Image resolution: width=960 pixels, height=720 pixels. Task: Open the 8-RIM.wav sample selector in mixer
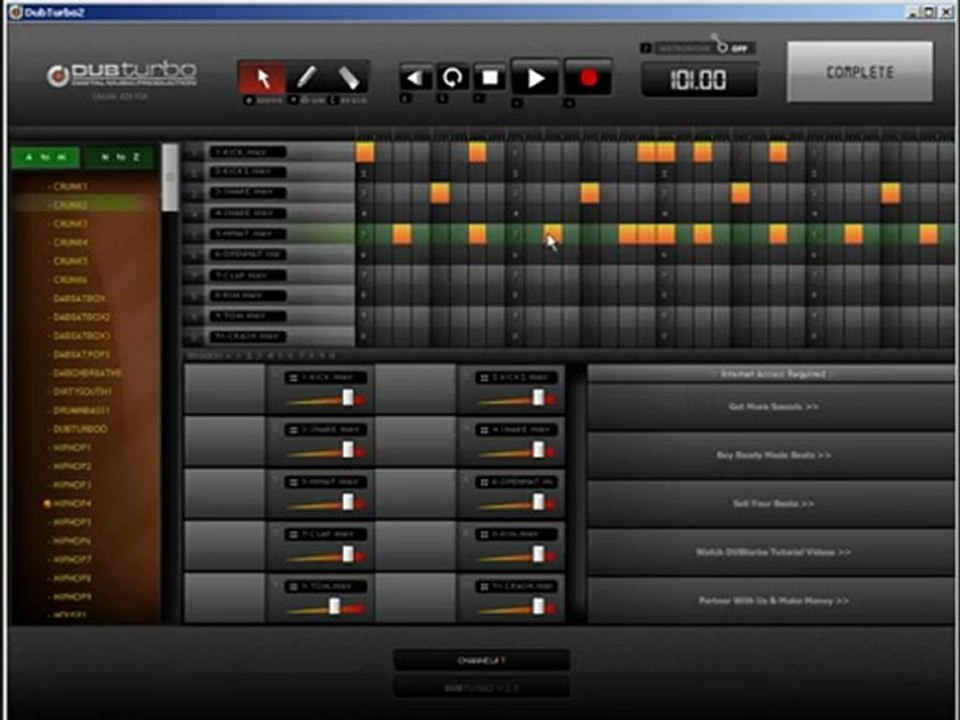tap(516, 534)
